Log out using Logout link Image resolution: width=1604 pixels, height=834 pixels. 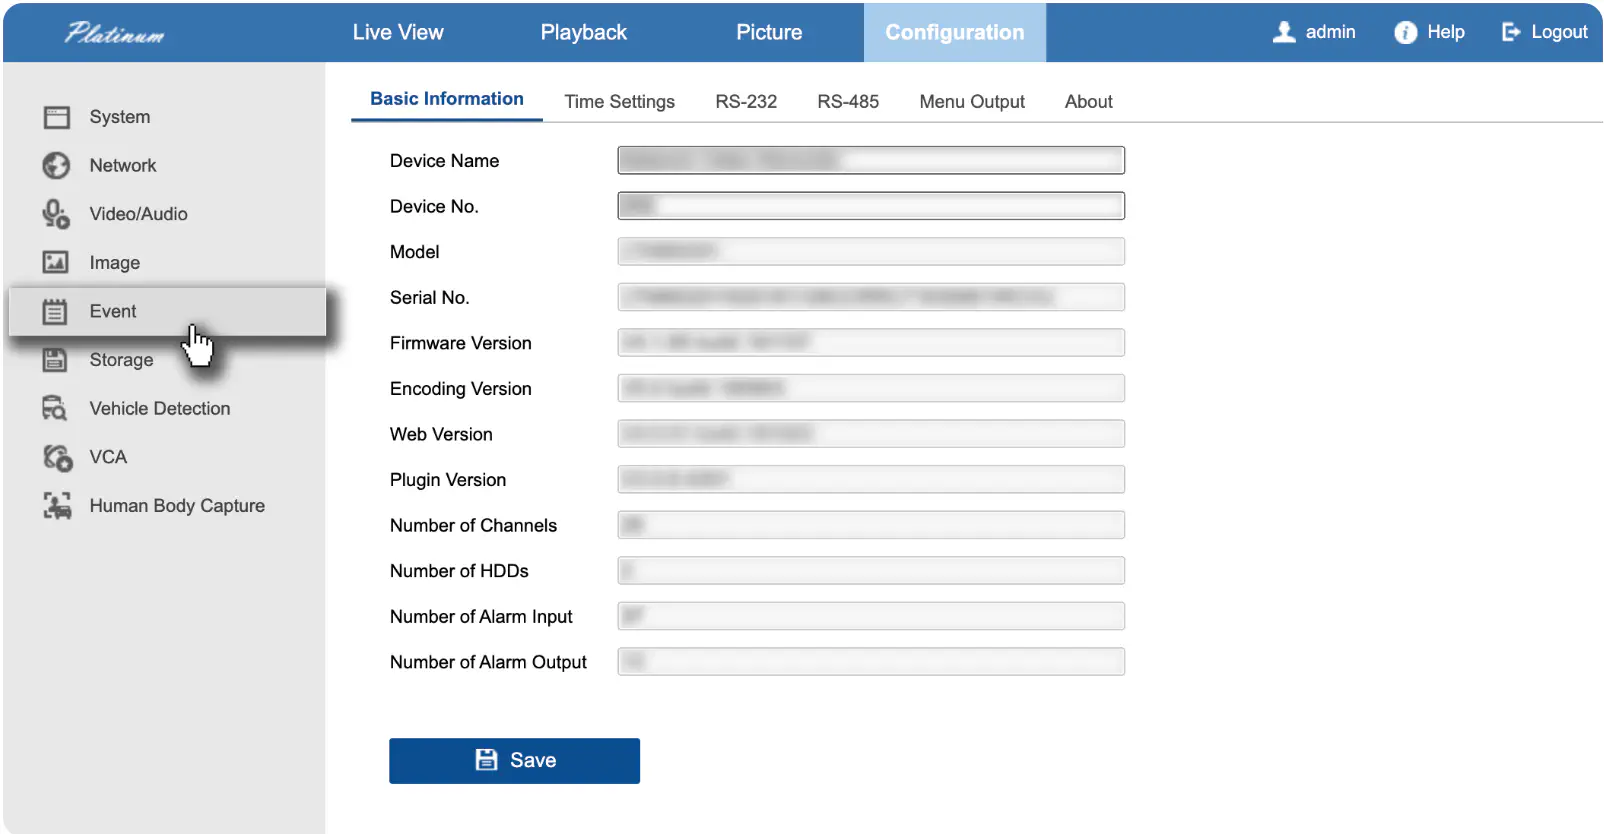click(1560, 32)
